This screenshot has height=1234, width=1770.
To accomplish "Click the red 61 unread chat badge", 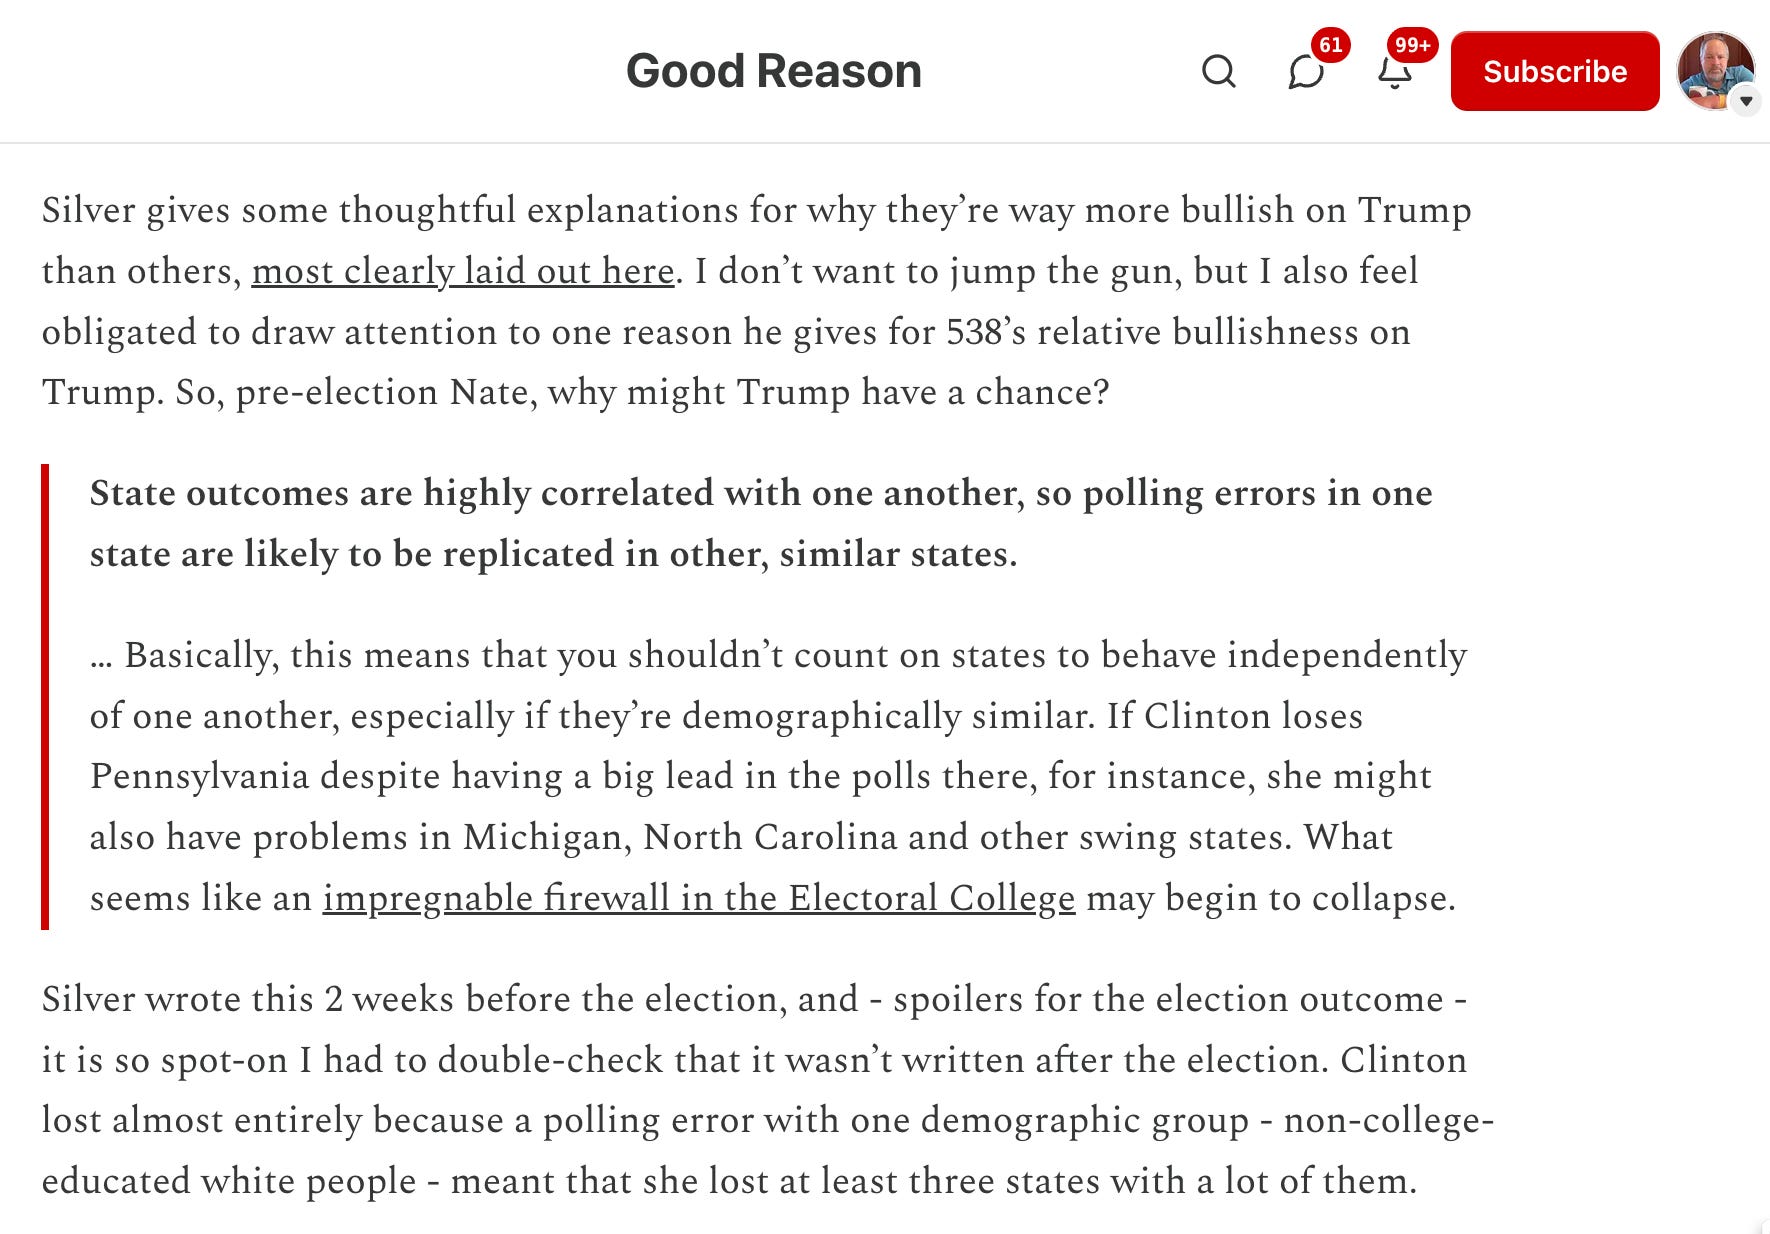I will click(x=1330, y=45).
